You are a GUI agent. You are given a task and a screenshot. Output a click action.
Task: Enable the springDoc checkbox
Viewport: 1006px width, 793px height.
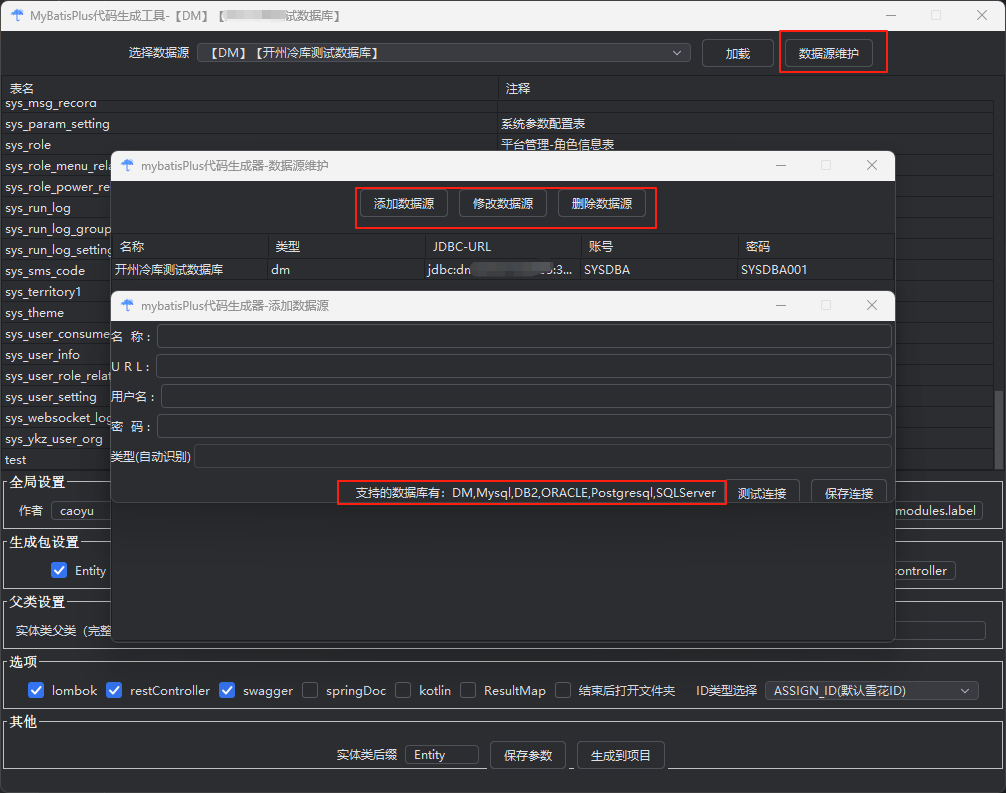[310, 690]
